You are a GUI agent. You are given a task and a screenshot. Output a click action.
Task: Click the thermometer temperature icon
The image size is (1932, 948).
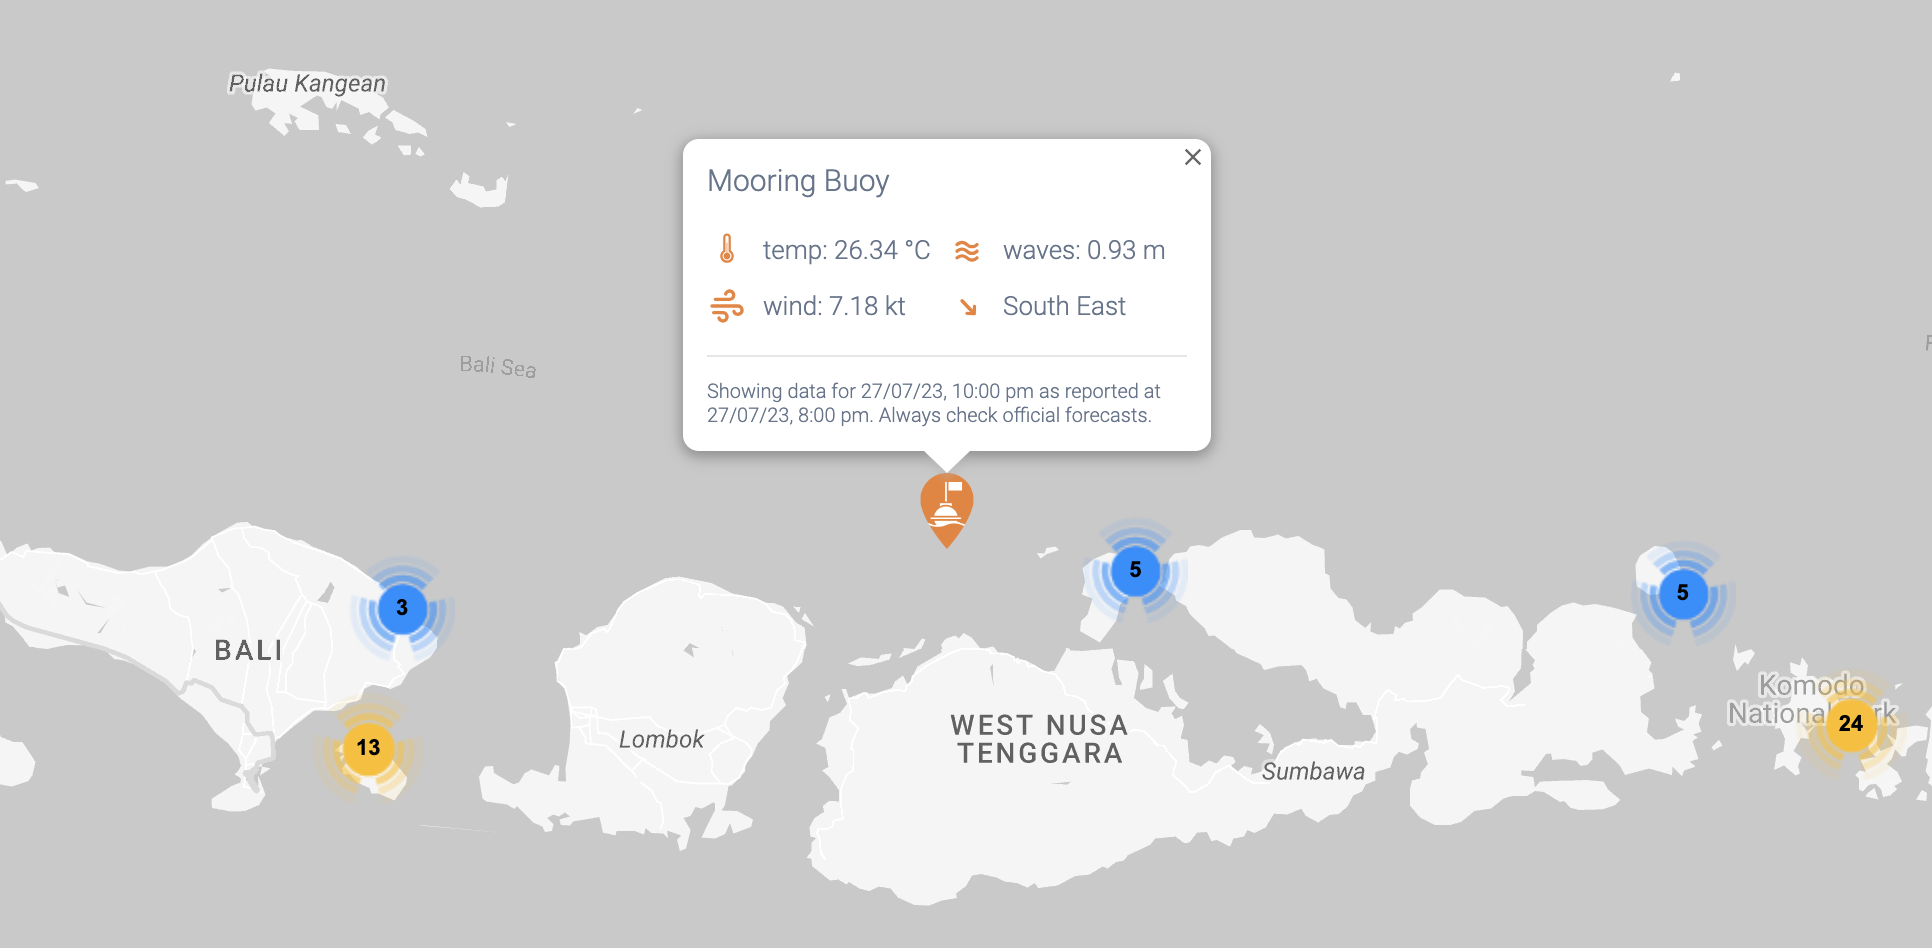[727, 249]
